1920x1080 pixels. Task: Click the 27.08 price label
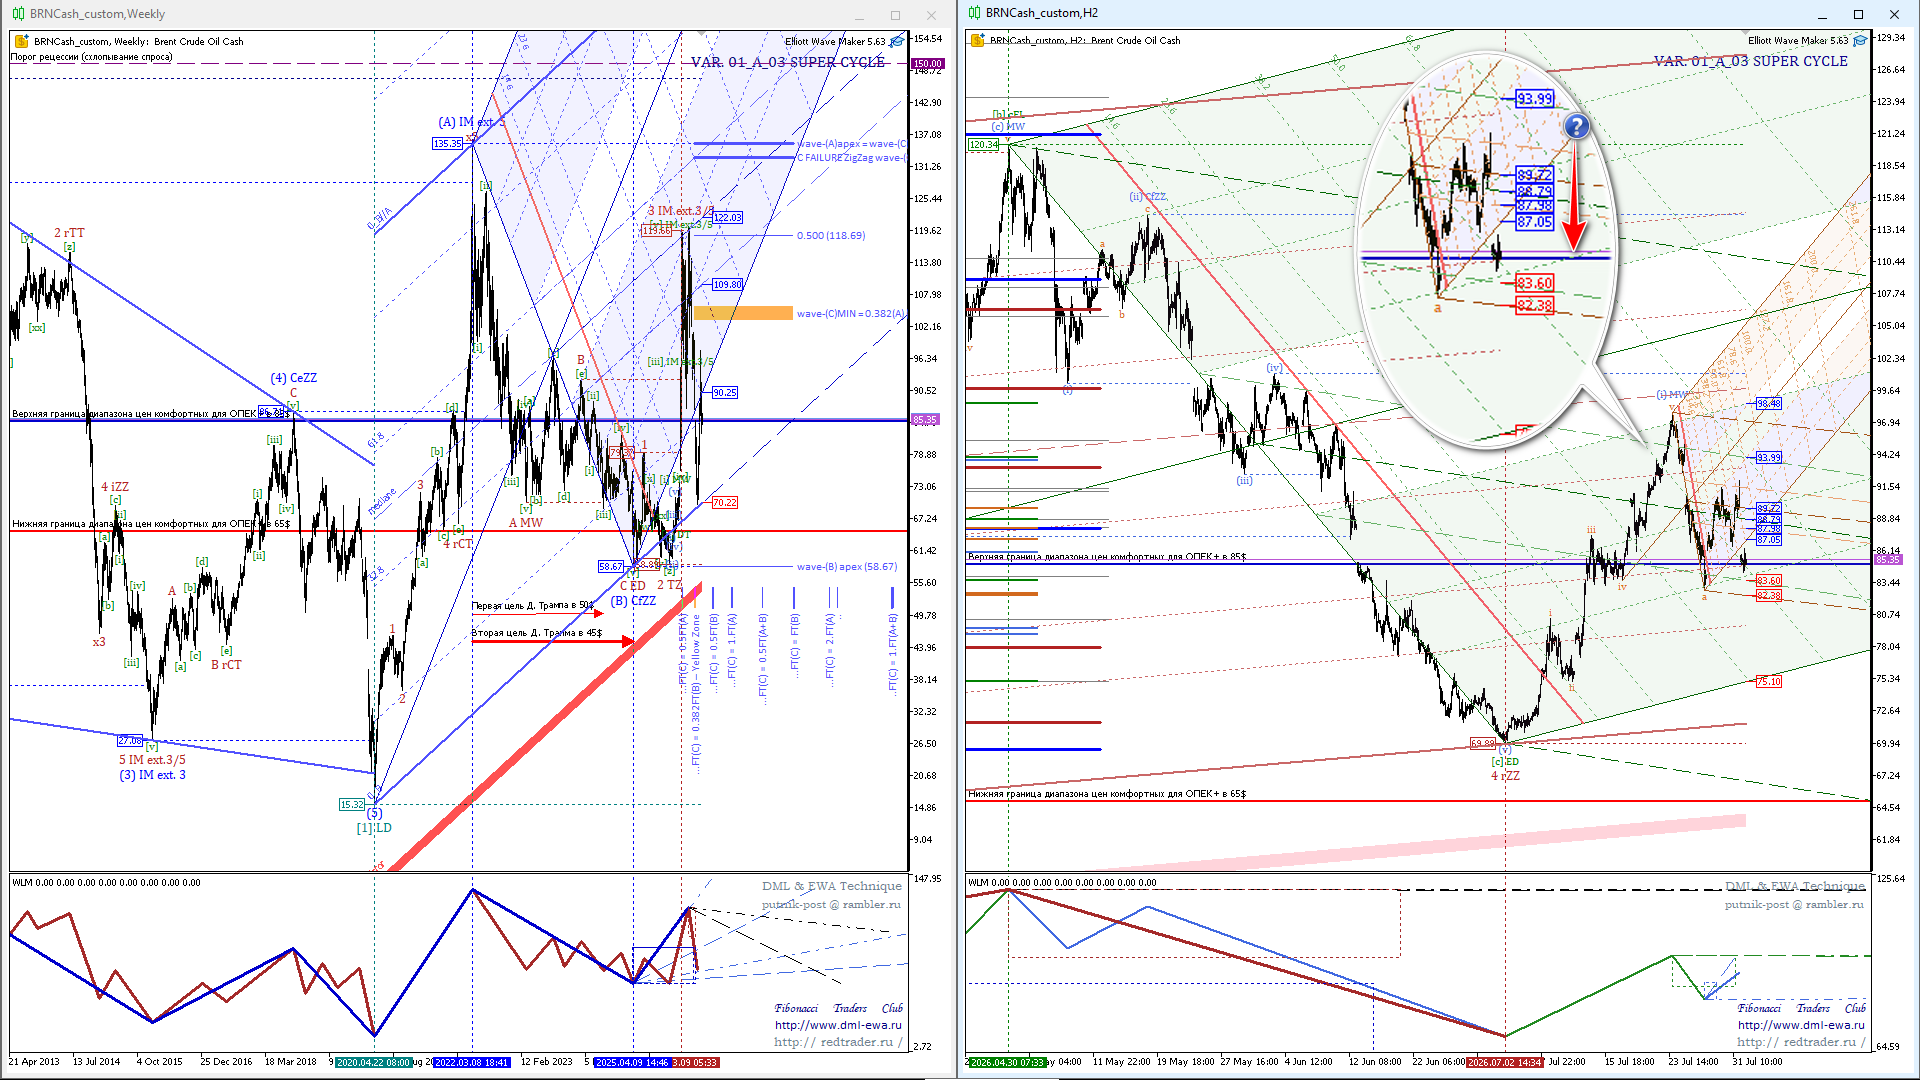point(130,741)
